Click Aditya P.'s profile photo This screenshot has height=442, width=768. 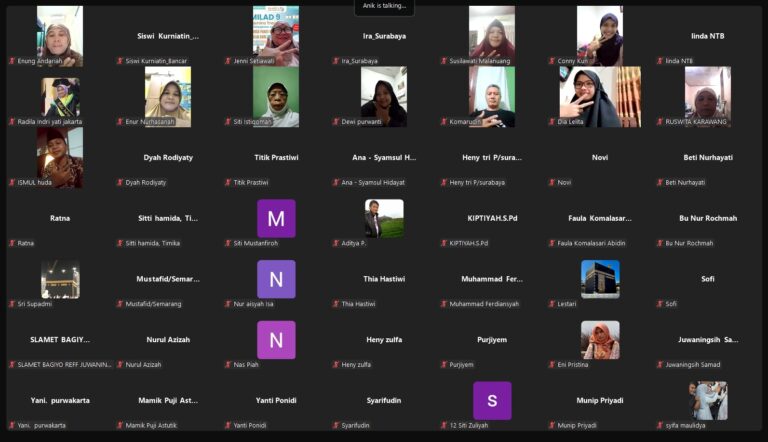(384, 219)
